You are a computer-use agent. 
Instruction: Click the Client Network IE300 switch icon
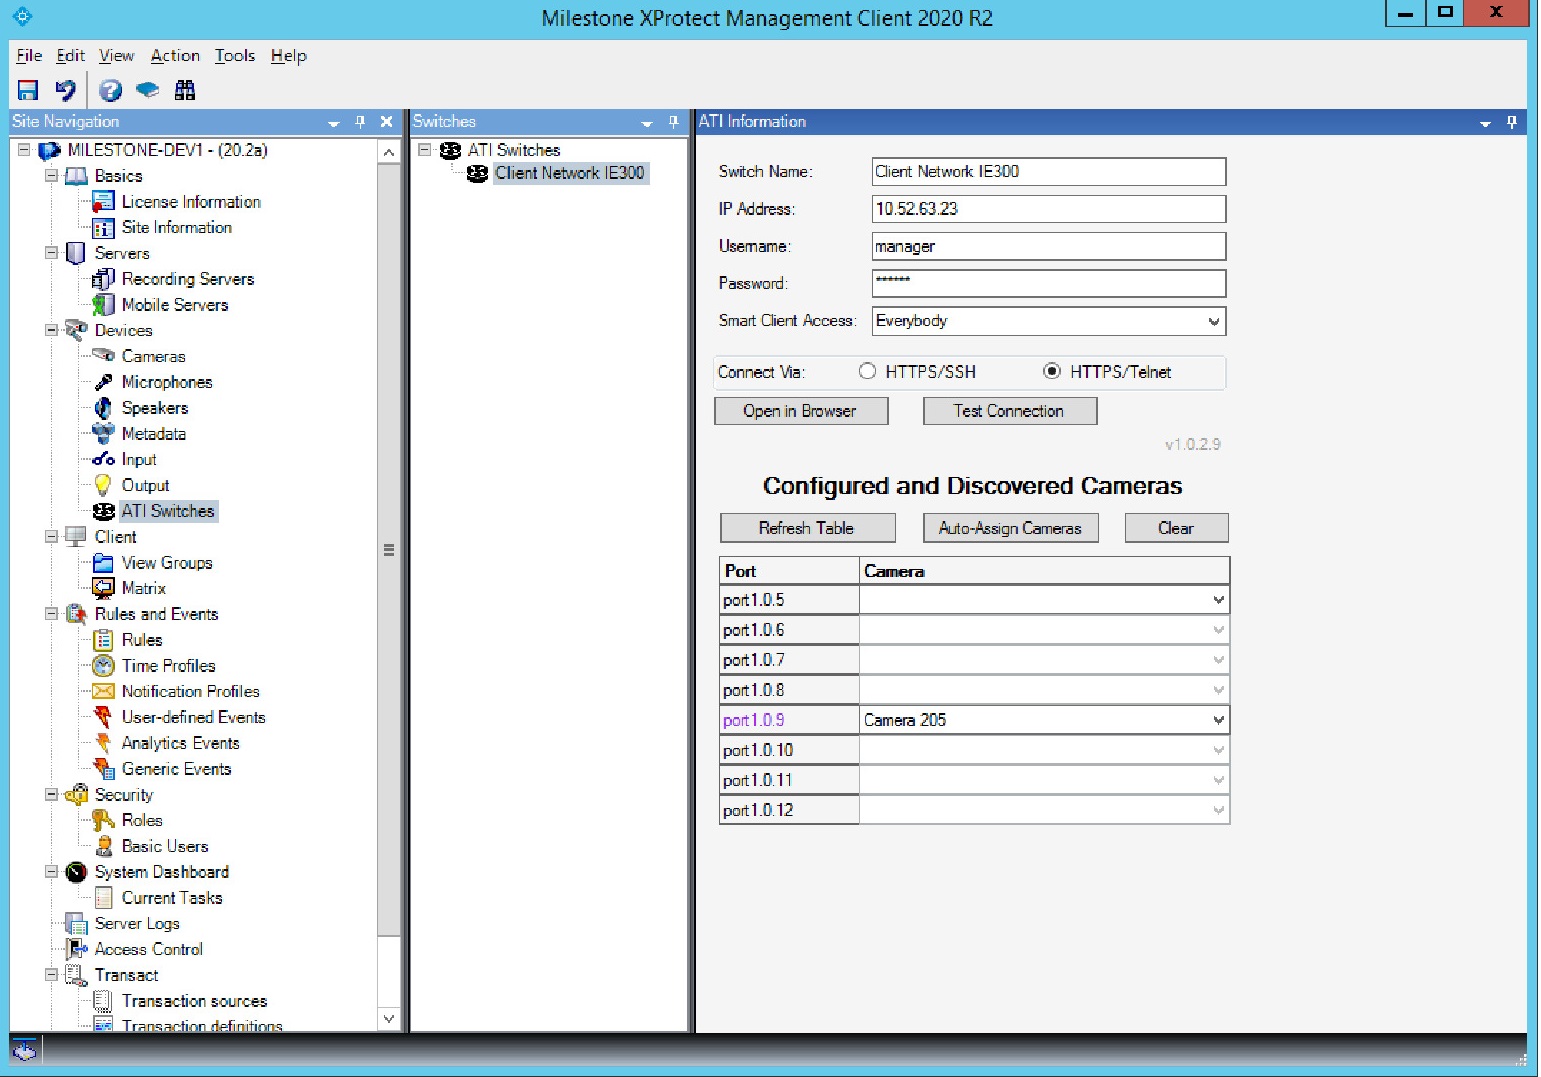[x=477, y=174]
